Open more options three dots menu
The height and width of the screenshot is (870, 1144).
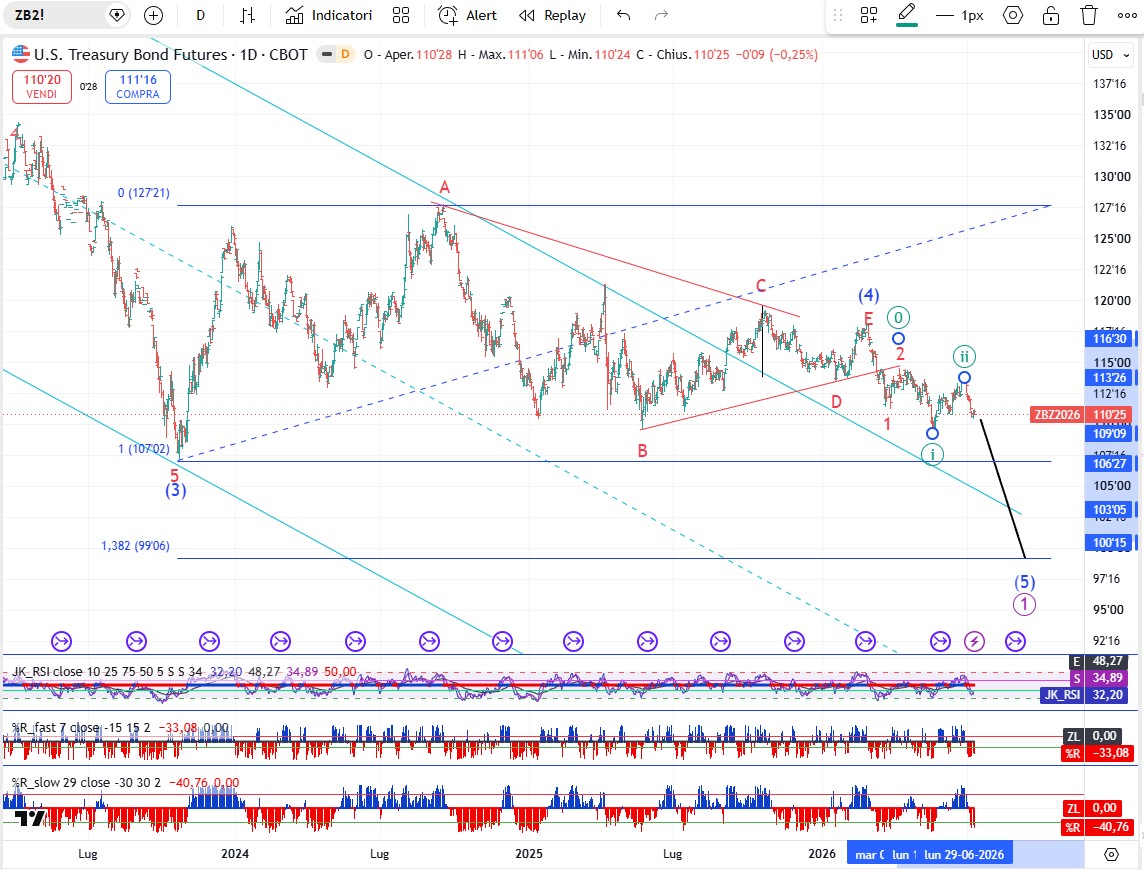1126,15
